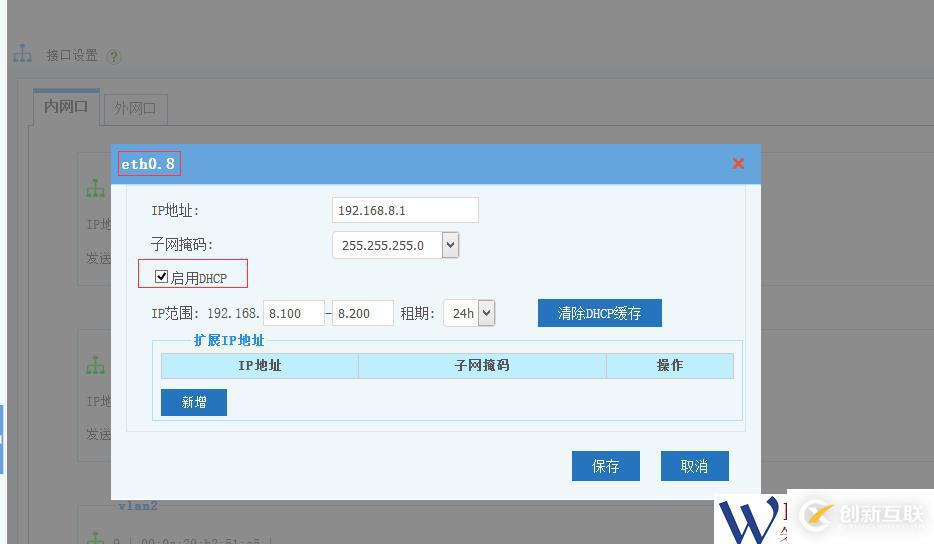This screenshot has height=544, width=934.
Task: Click the 子网掩码 column header in extended table
Action: click(482, 366)
